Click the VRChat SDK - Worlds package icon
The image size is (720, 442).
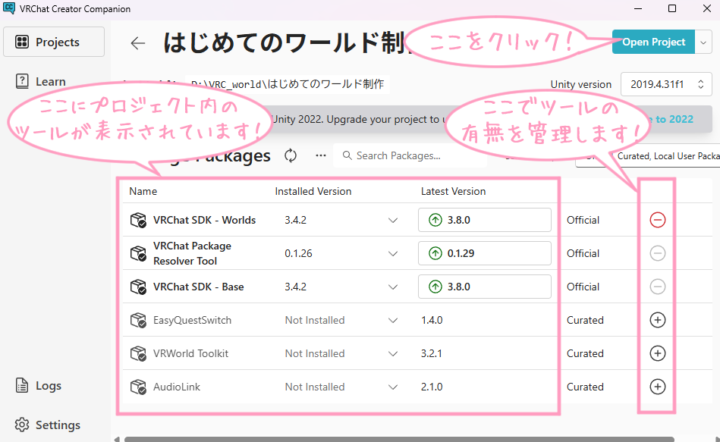pos(138,220)
